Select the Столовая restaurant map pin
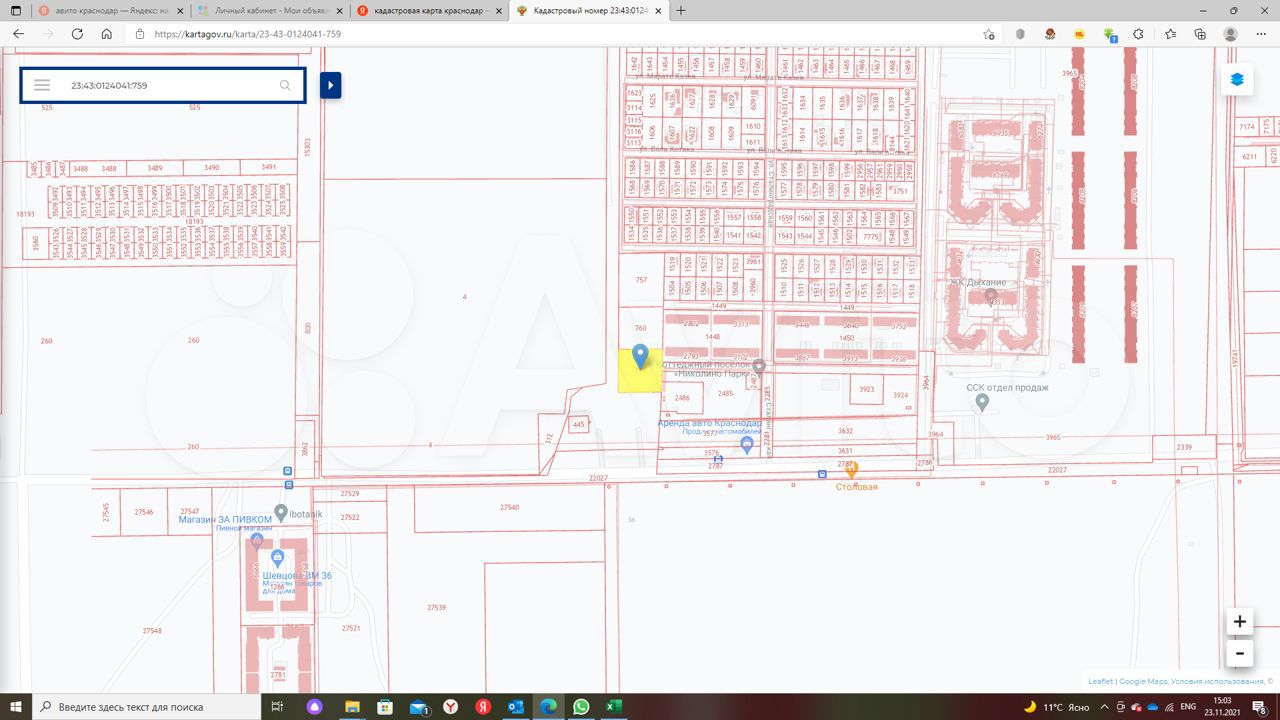Viewport: 1280px width, 720px height. point(852,468)
